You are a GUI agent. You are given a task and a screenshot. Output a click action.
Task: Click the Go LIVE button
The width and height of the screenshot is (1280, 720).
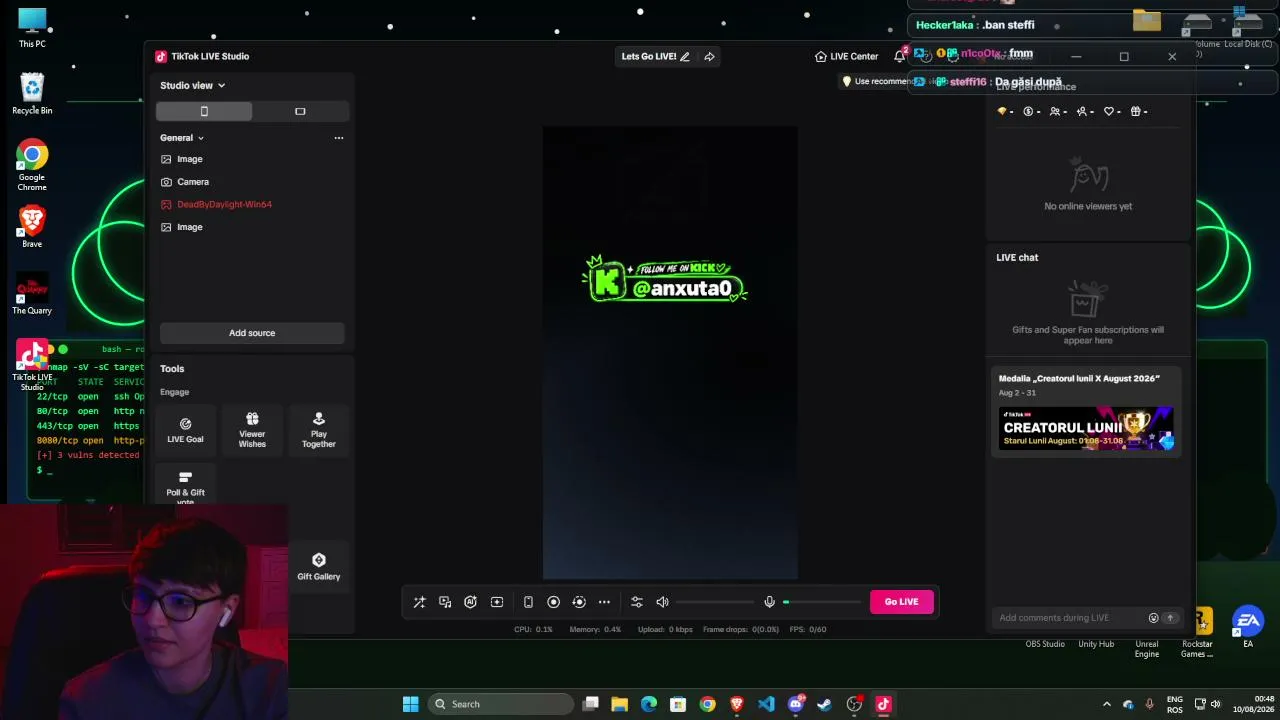click(901, 602)
